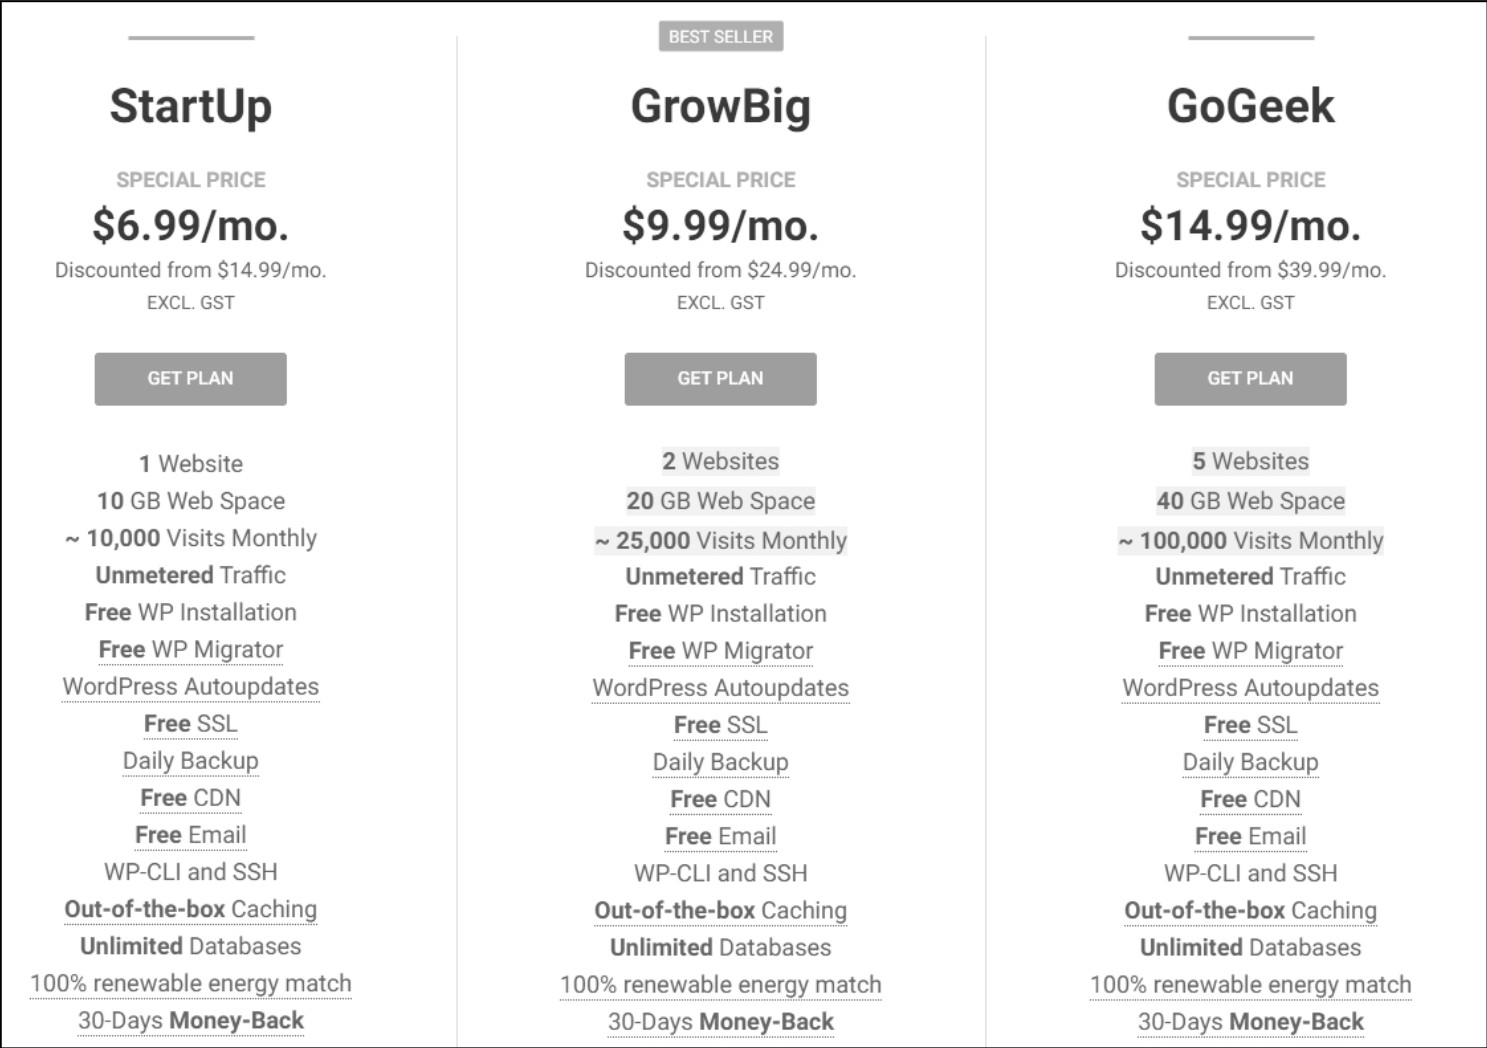The width and height of the screenshot is (1487, 1048).
Task: Open GrowBig's 100% renewable energy match link
Action: click(x=720, y=985)
